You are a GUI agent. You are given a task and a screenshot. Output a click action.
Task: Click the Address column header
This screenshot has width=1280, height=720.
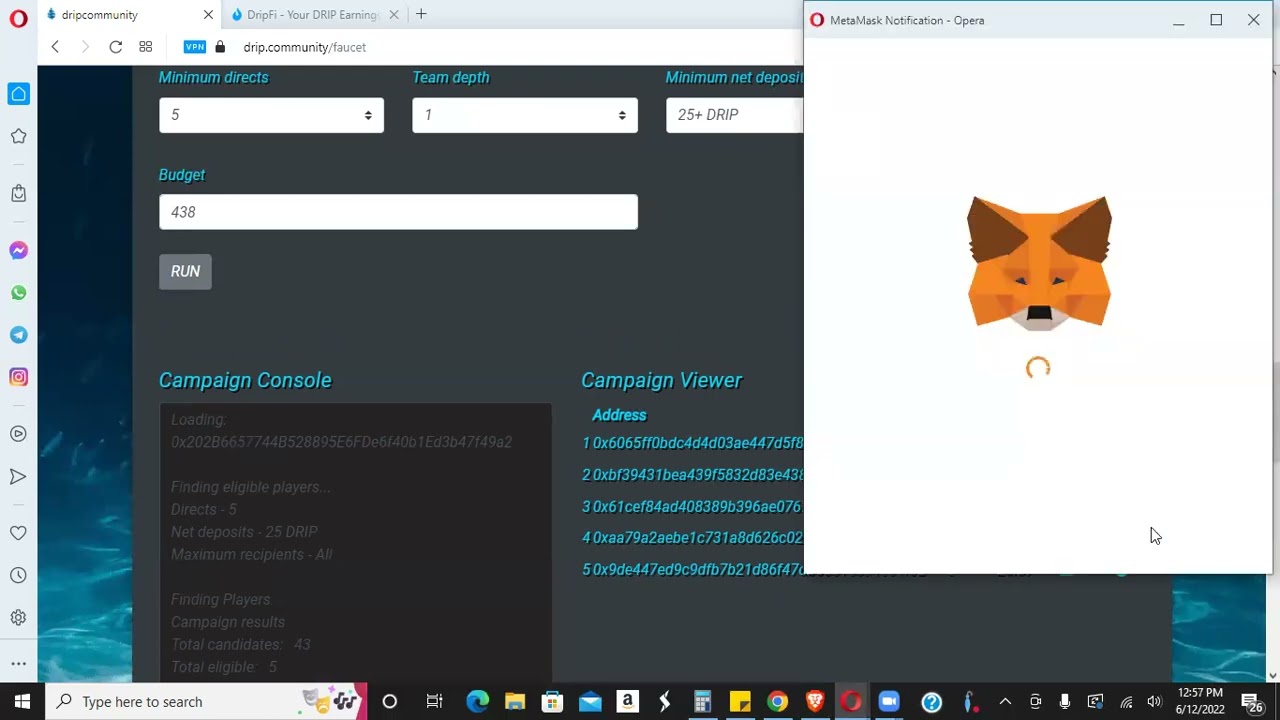(619, 415)
